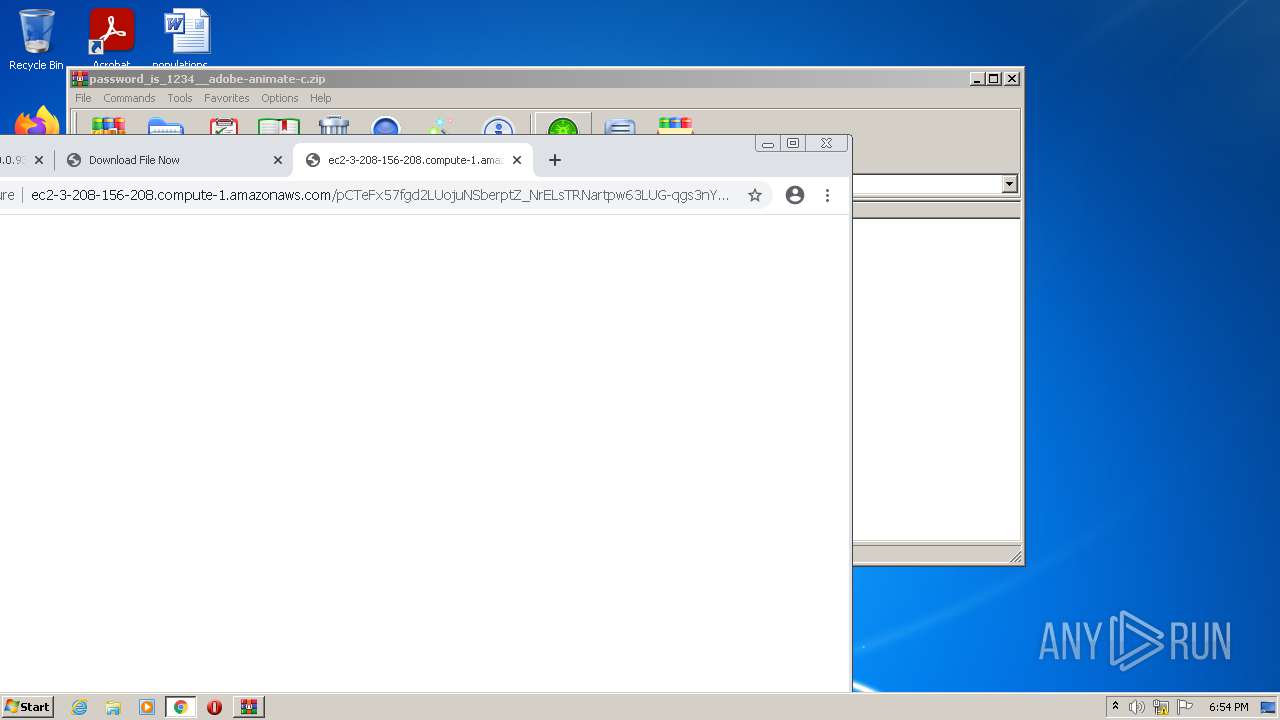Viewport: 1280px width, 720px height.
Task: Open Chrome profile account icon
Action: pyautogui.click(x=795, y=195)
